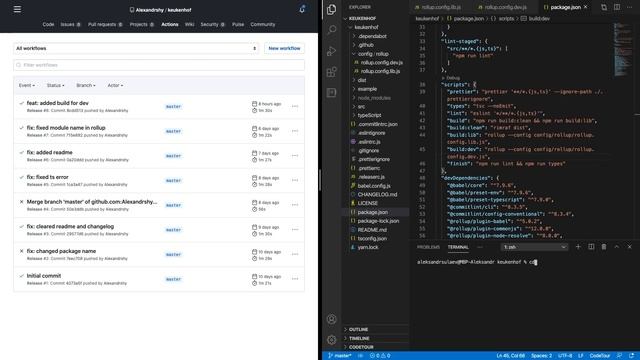Go to the Code tab in Gitea
The image size is (640, 360).
(48, 24)
